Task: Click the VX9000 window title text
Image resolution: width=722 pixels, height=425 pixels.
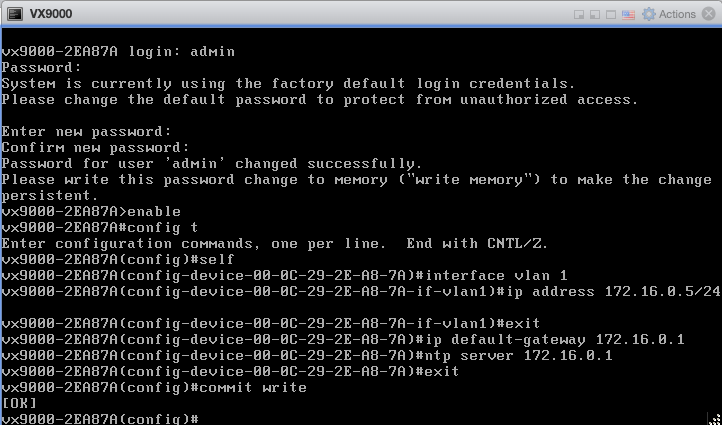Action: (50, 14)
